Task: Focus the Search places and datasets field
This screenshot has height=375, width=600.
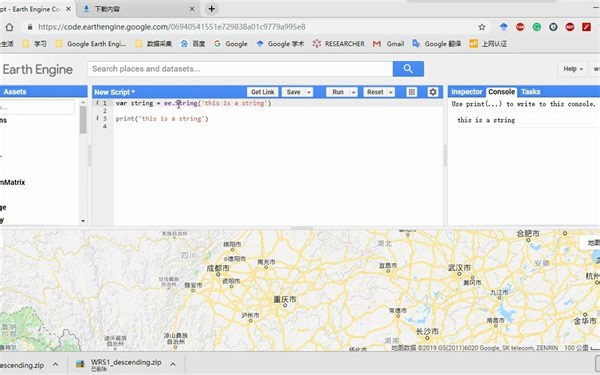Action: click(240, 69)
